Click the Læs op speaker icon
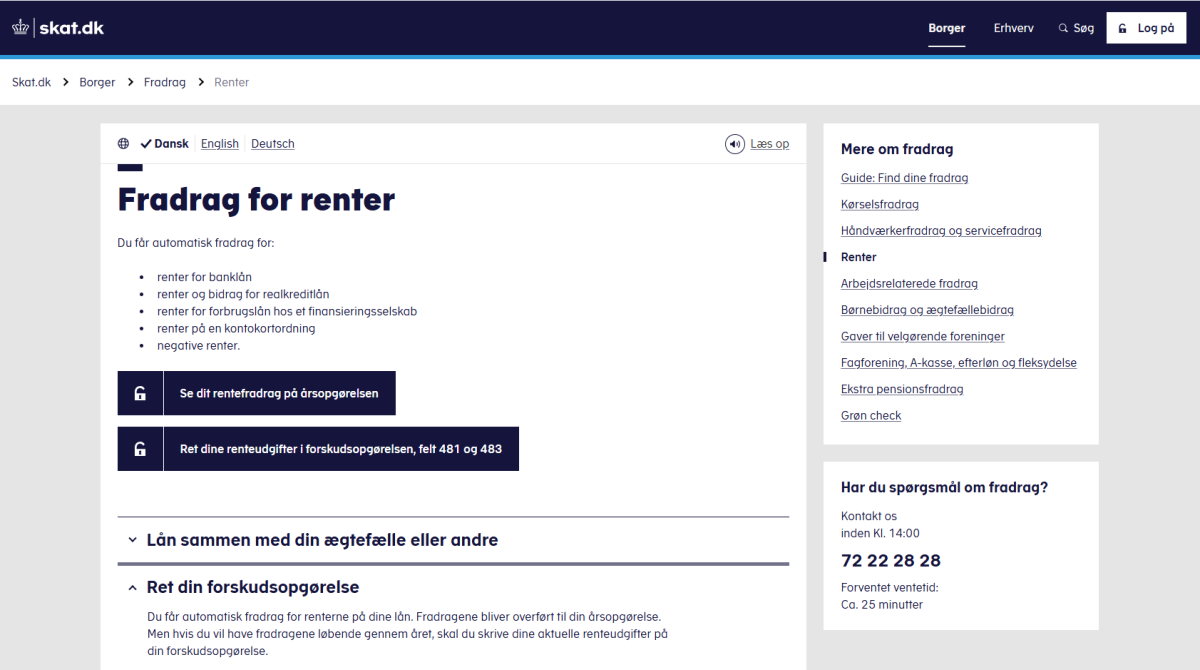The image size is (1200, 670). tap(735, 144)
